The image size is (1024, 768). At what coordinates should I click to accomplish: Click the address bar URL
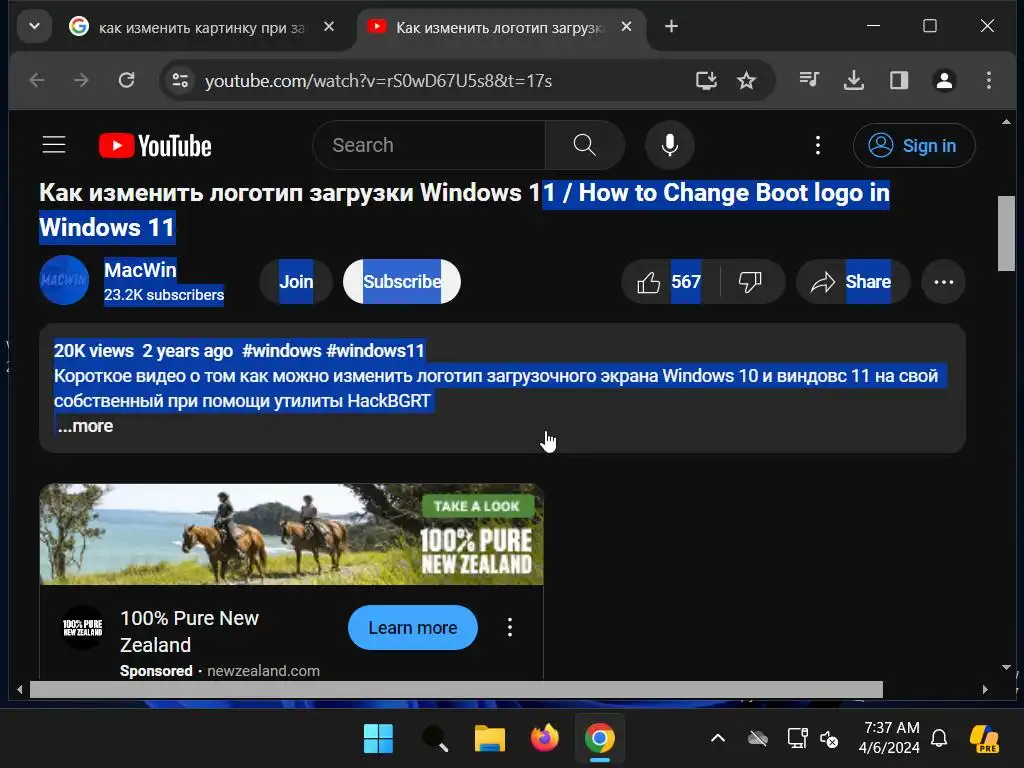click(x=378, y=81)
